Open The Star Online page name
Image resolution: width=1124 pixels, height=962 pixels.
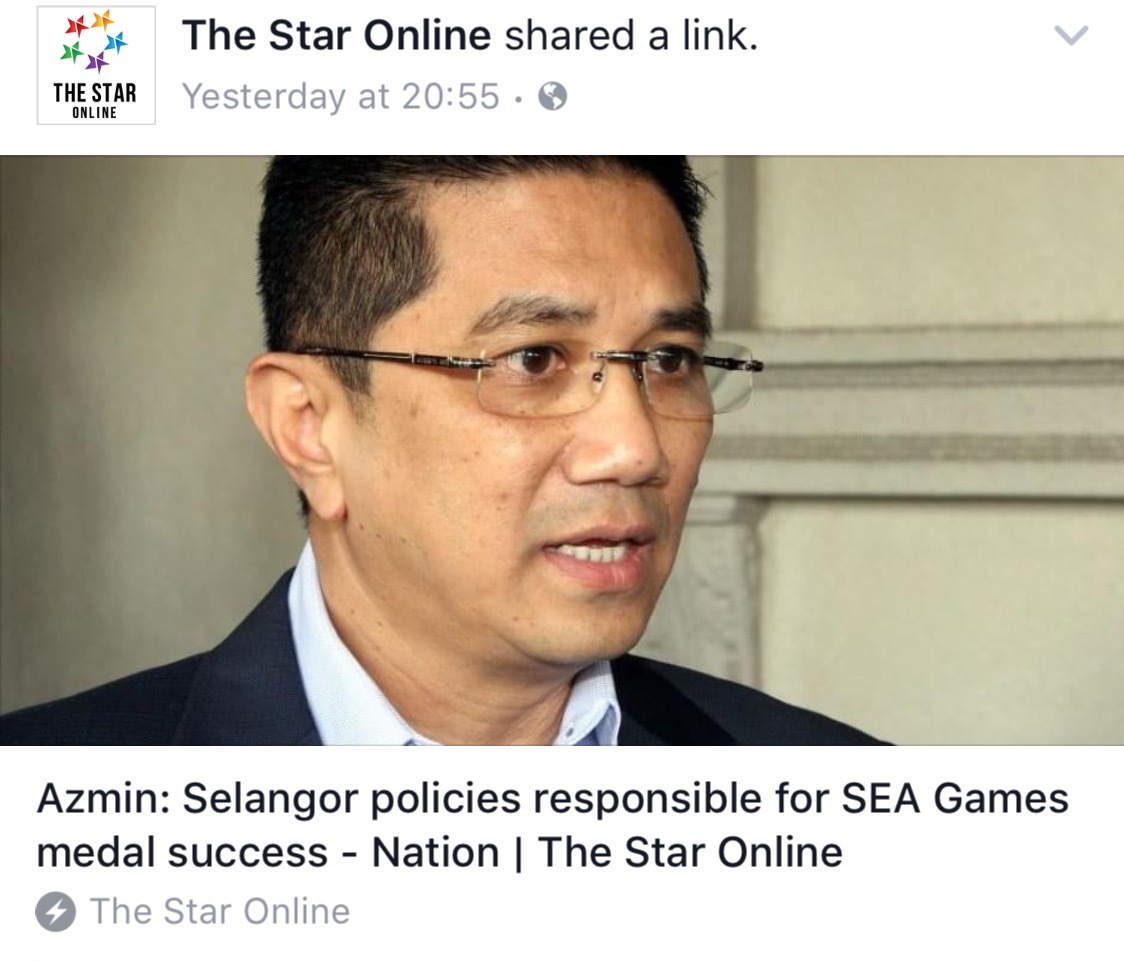click(x=336, y=35)
